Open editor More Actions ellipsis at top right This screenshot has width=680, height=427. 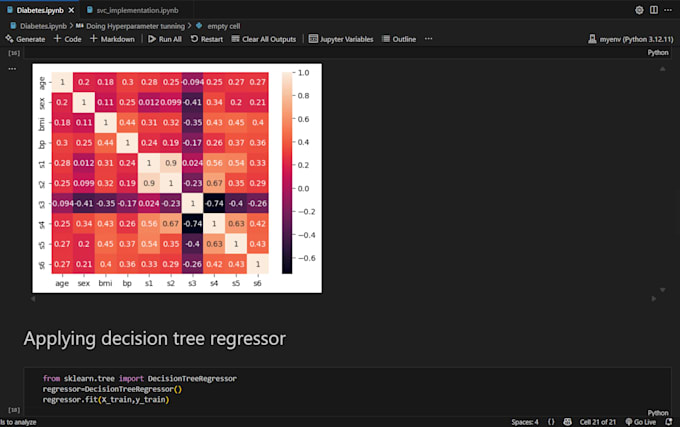[668, 10]
